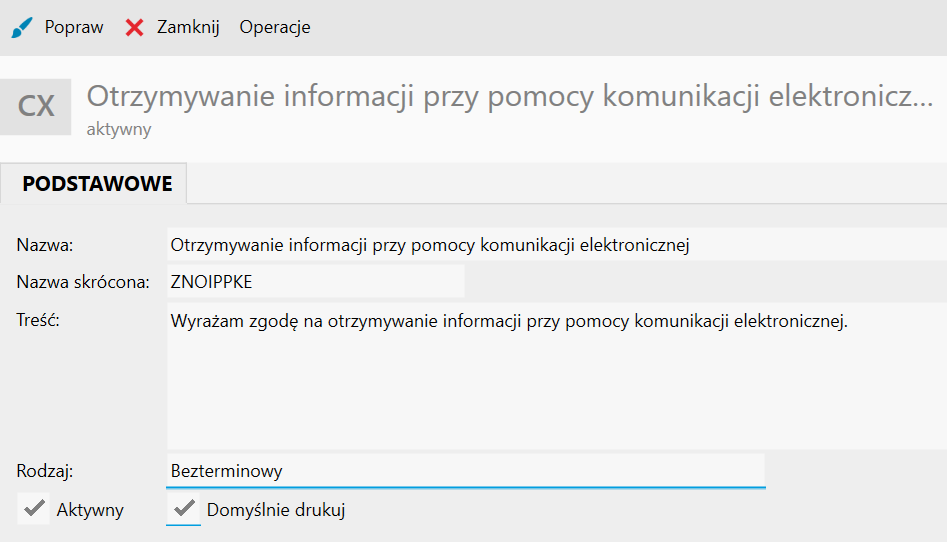
Task: Click the blue brush Popraw icon
Action: (22, 28)
